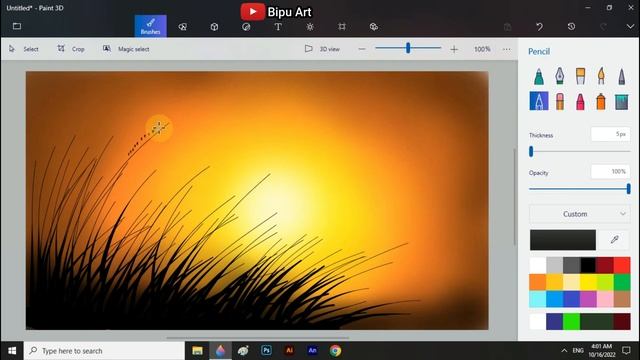Click the Redo icon
The image size is (640, 360).
[603, 27]
